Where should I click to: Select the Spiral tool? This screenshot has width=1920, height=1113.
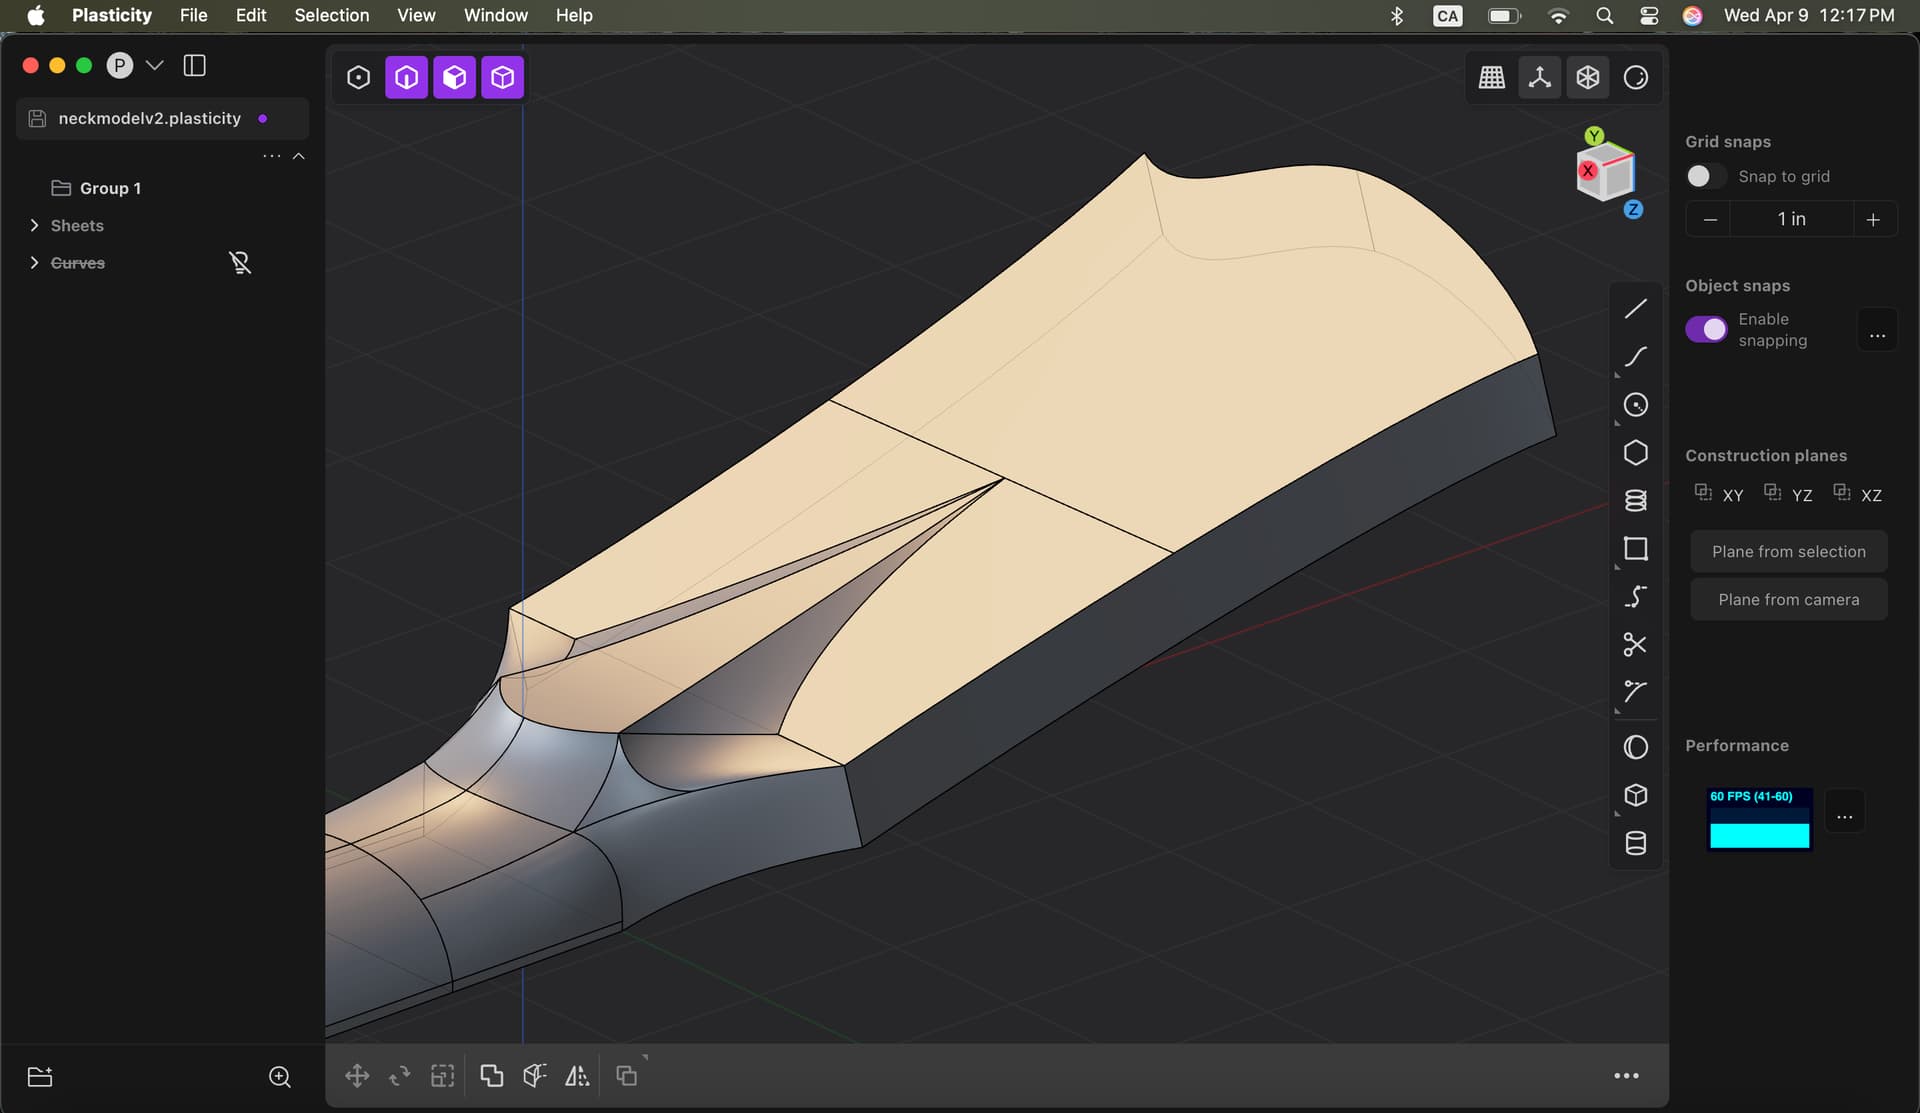1635,501
